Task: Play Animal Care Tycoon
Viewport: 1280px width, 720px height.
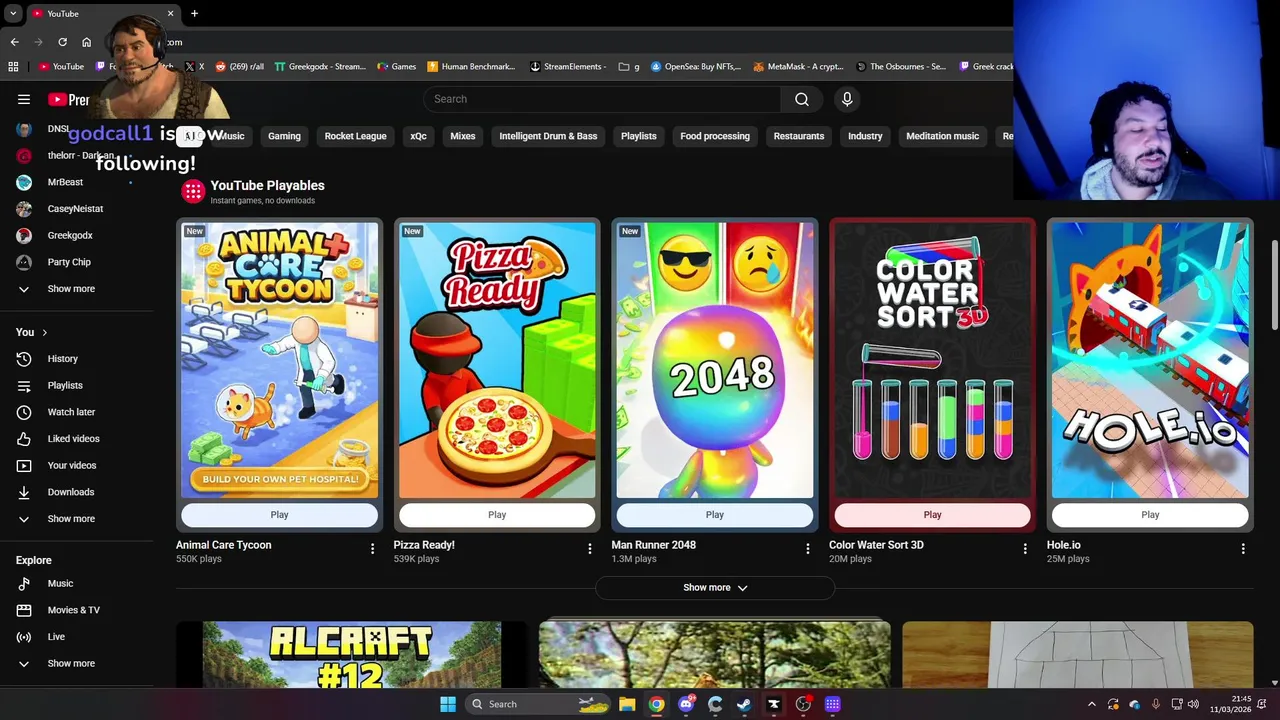Action: click(279, 515)
